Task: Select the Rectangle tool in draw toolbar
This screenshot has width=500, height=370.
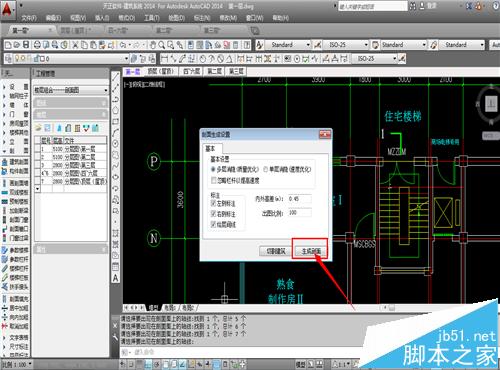Action: (115, 121)
